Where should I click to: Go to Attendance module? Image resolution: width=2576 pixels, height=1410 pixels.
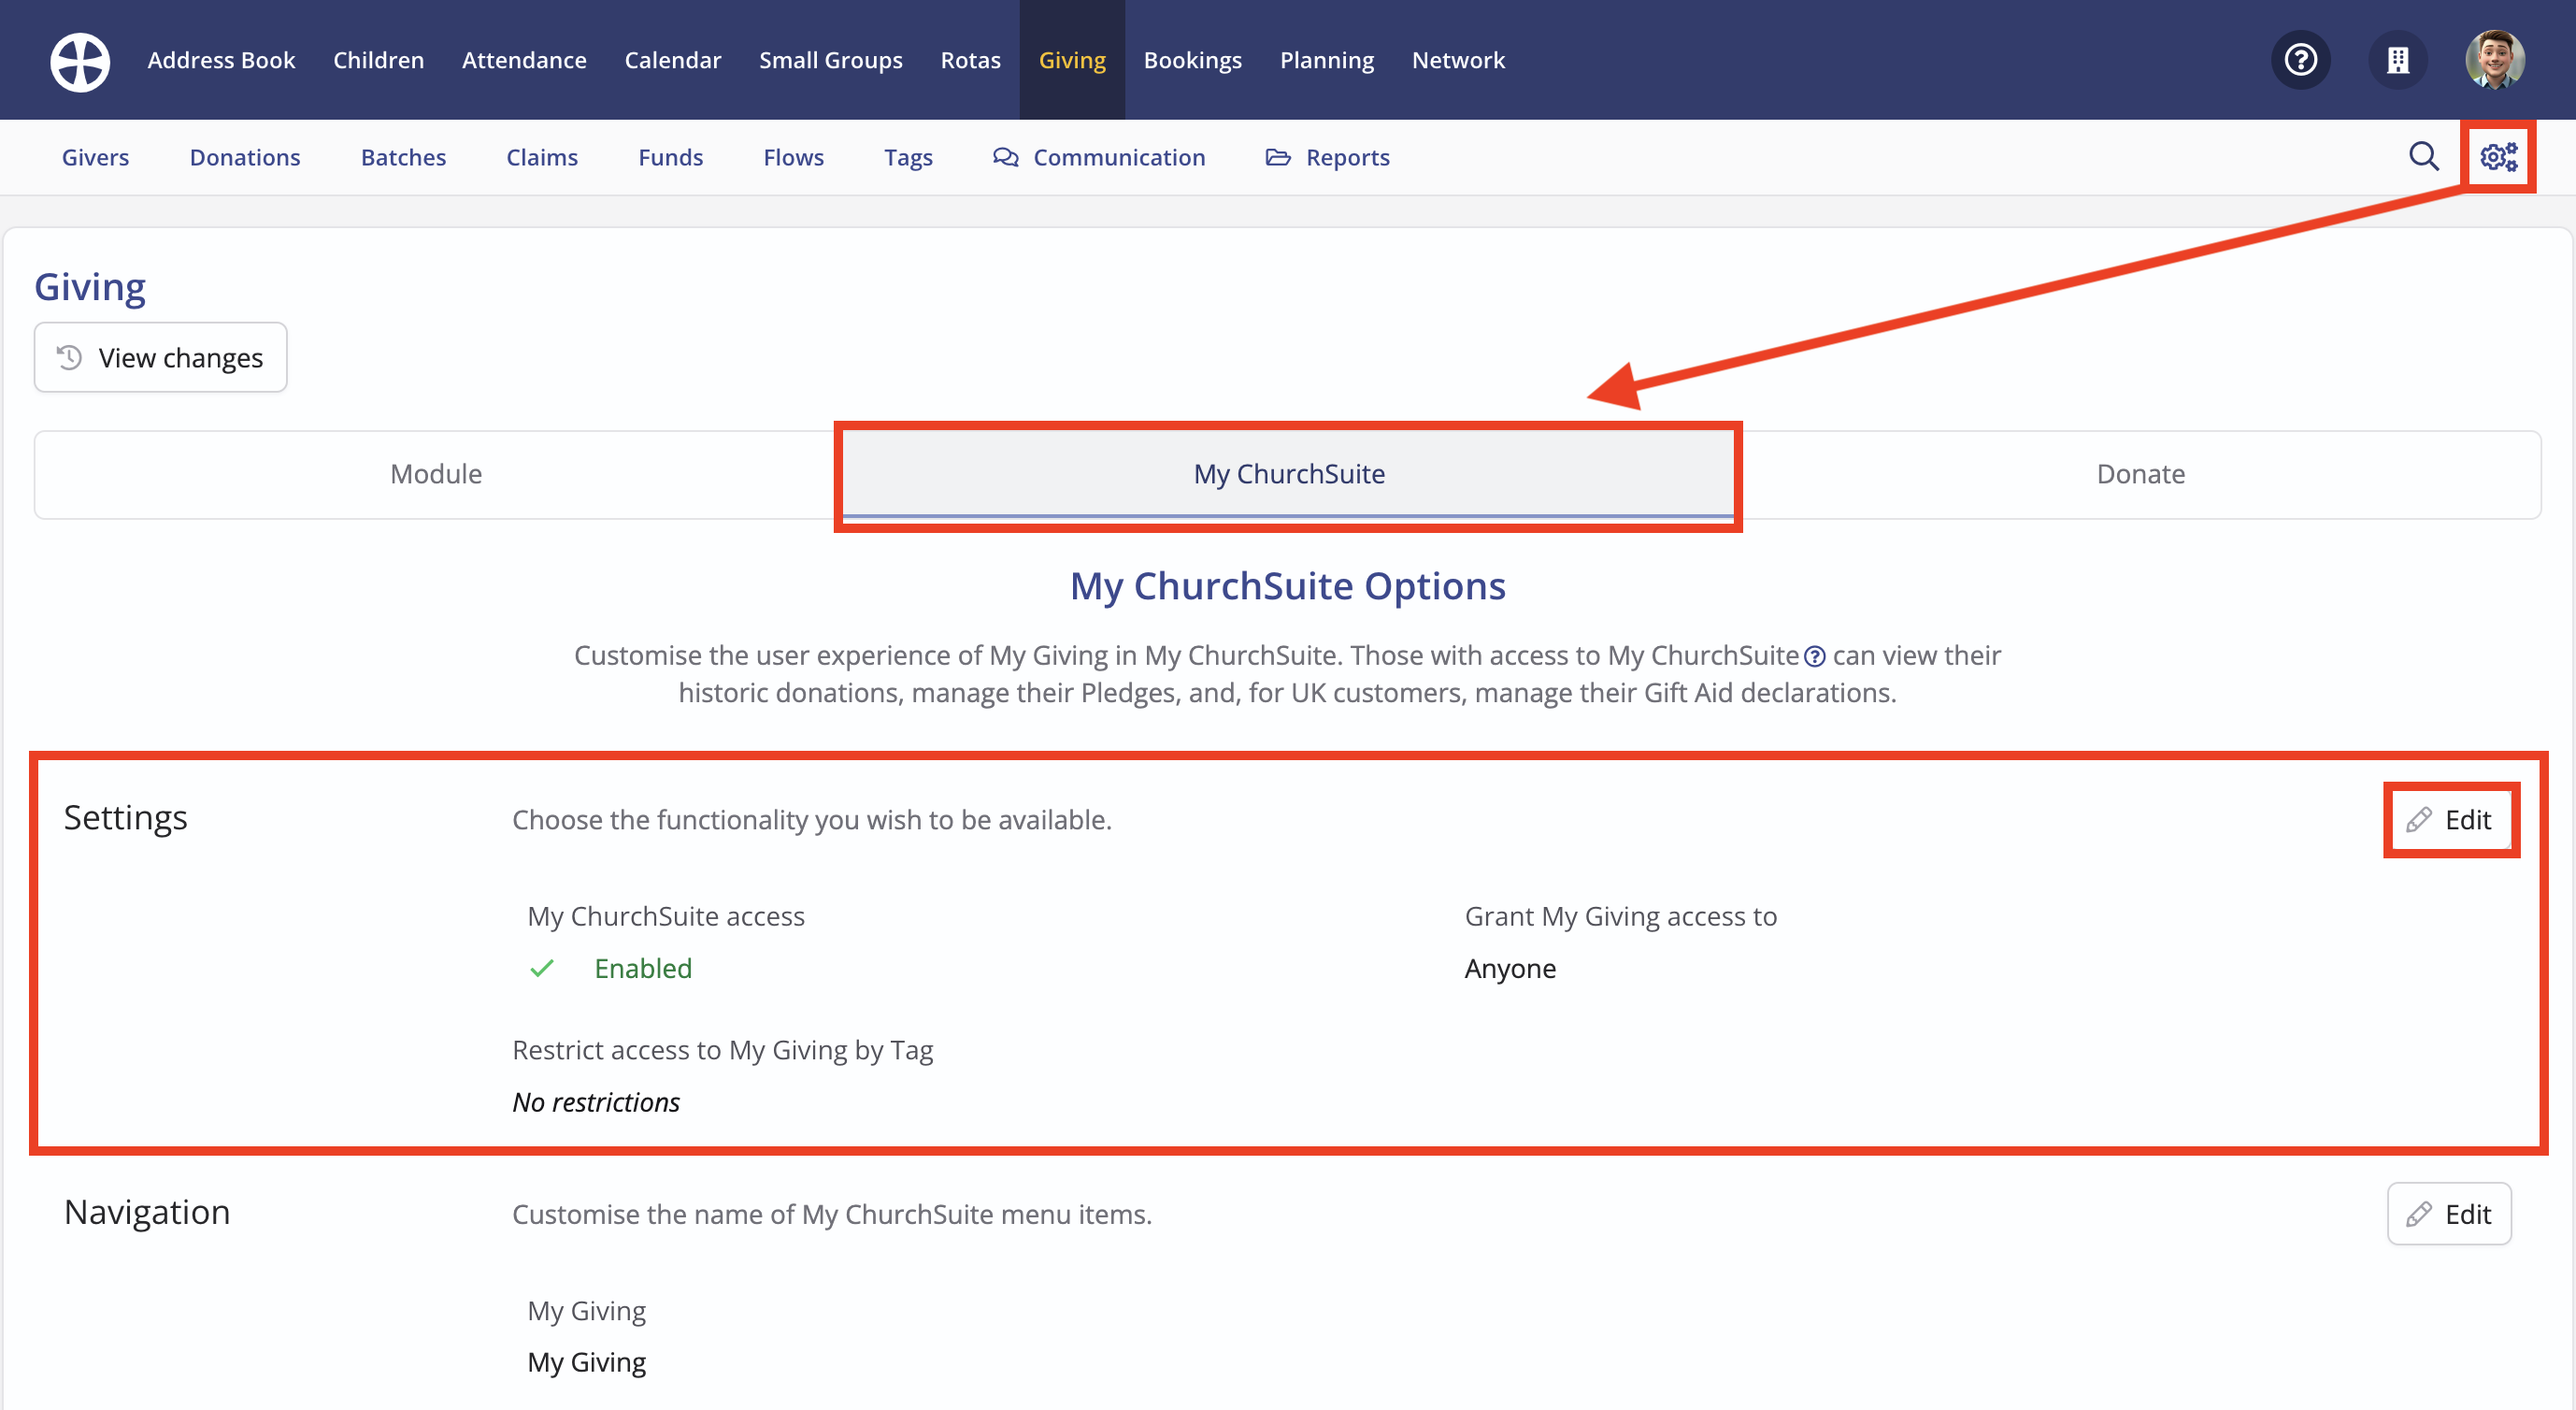[524, 60]
